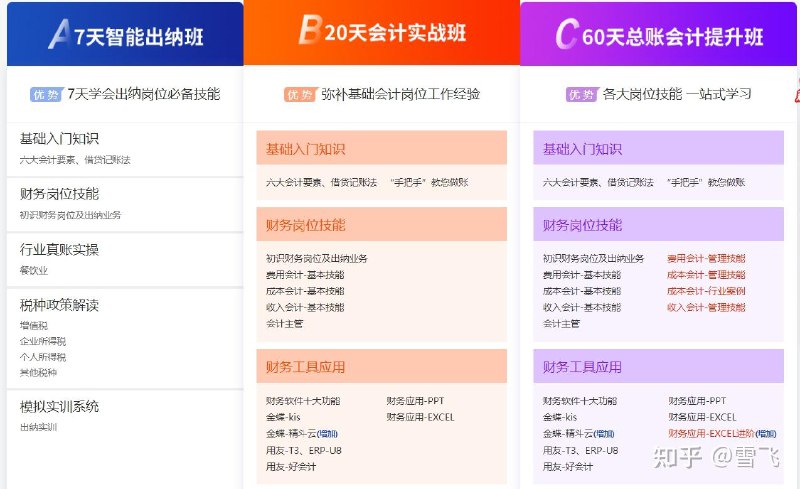Open 税种政策解读 row in the 7天 column
The height and width of the screenshot is (489, 800).
pyautogui.click(x=125, y=339)
